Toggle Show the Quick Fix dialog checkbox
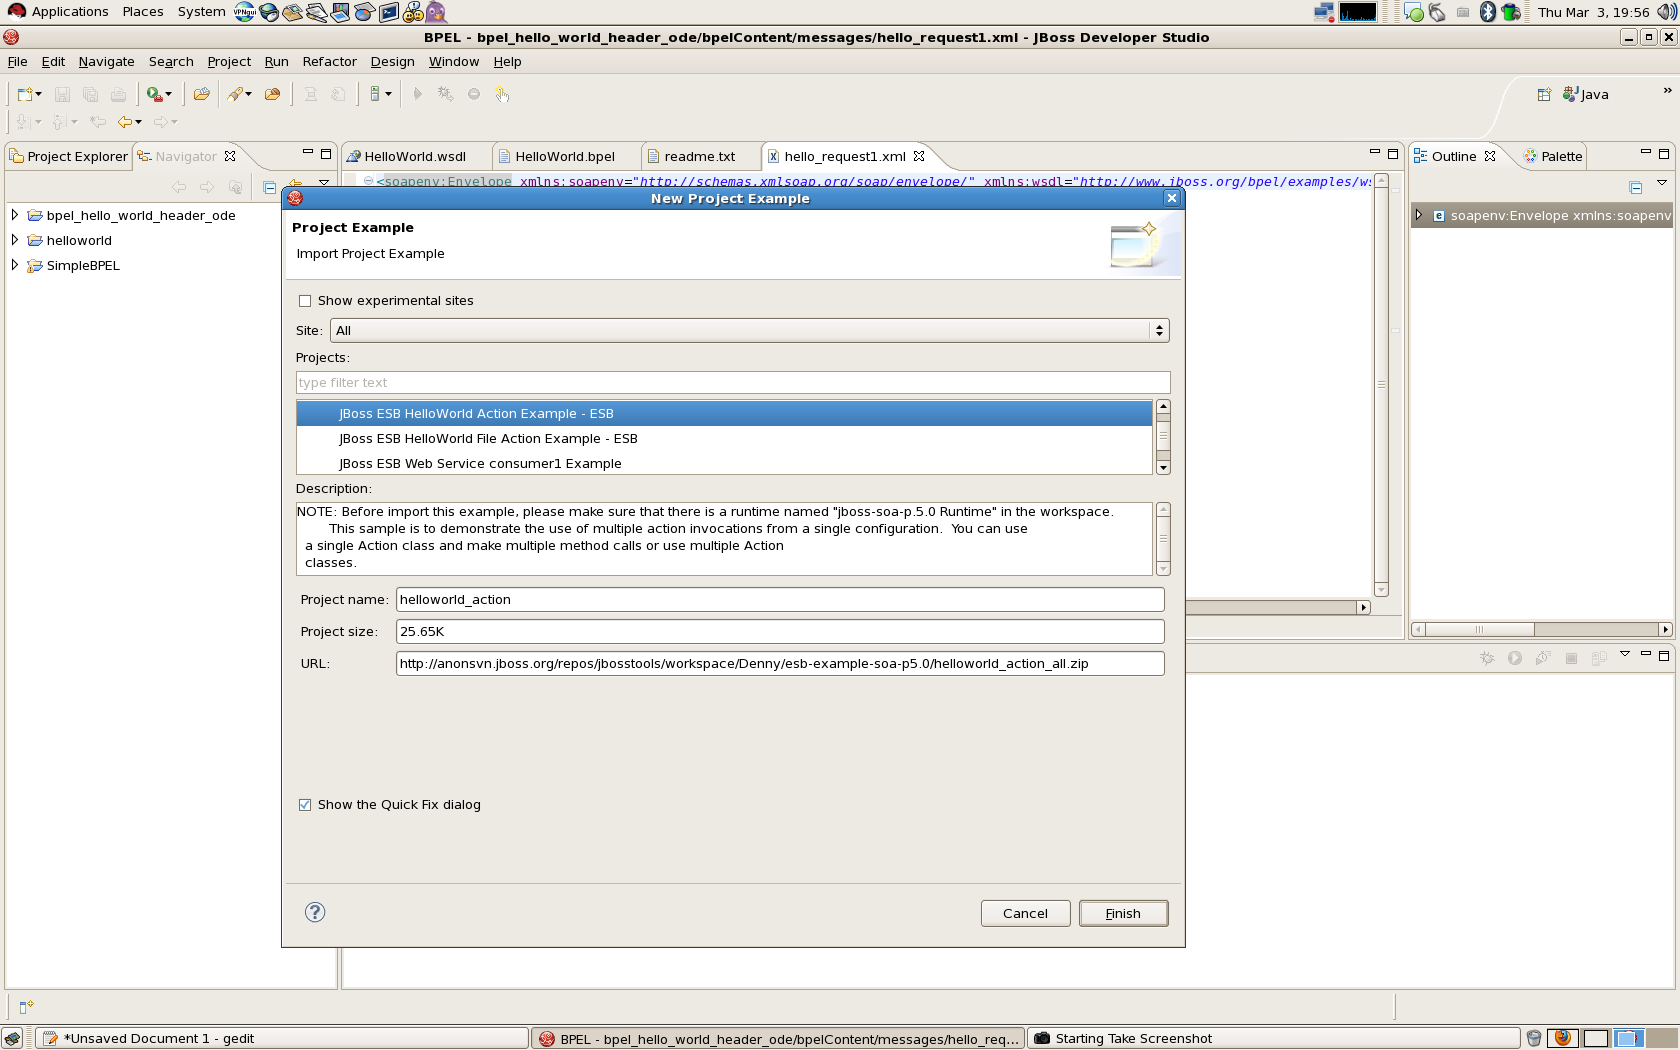 pyautogui.click(x=305, y=805)
